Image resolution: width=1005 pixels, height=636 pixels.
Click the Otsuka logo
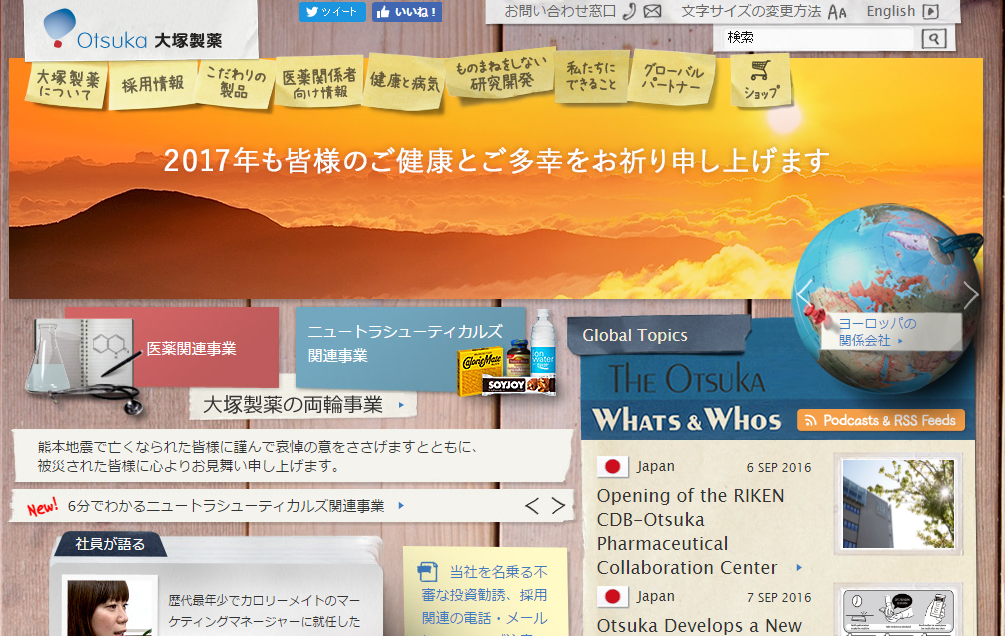[133, 29]
